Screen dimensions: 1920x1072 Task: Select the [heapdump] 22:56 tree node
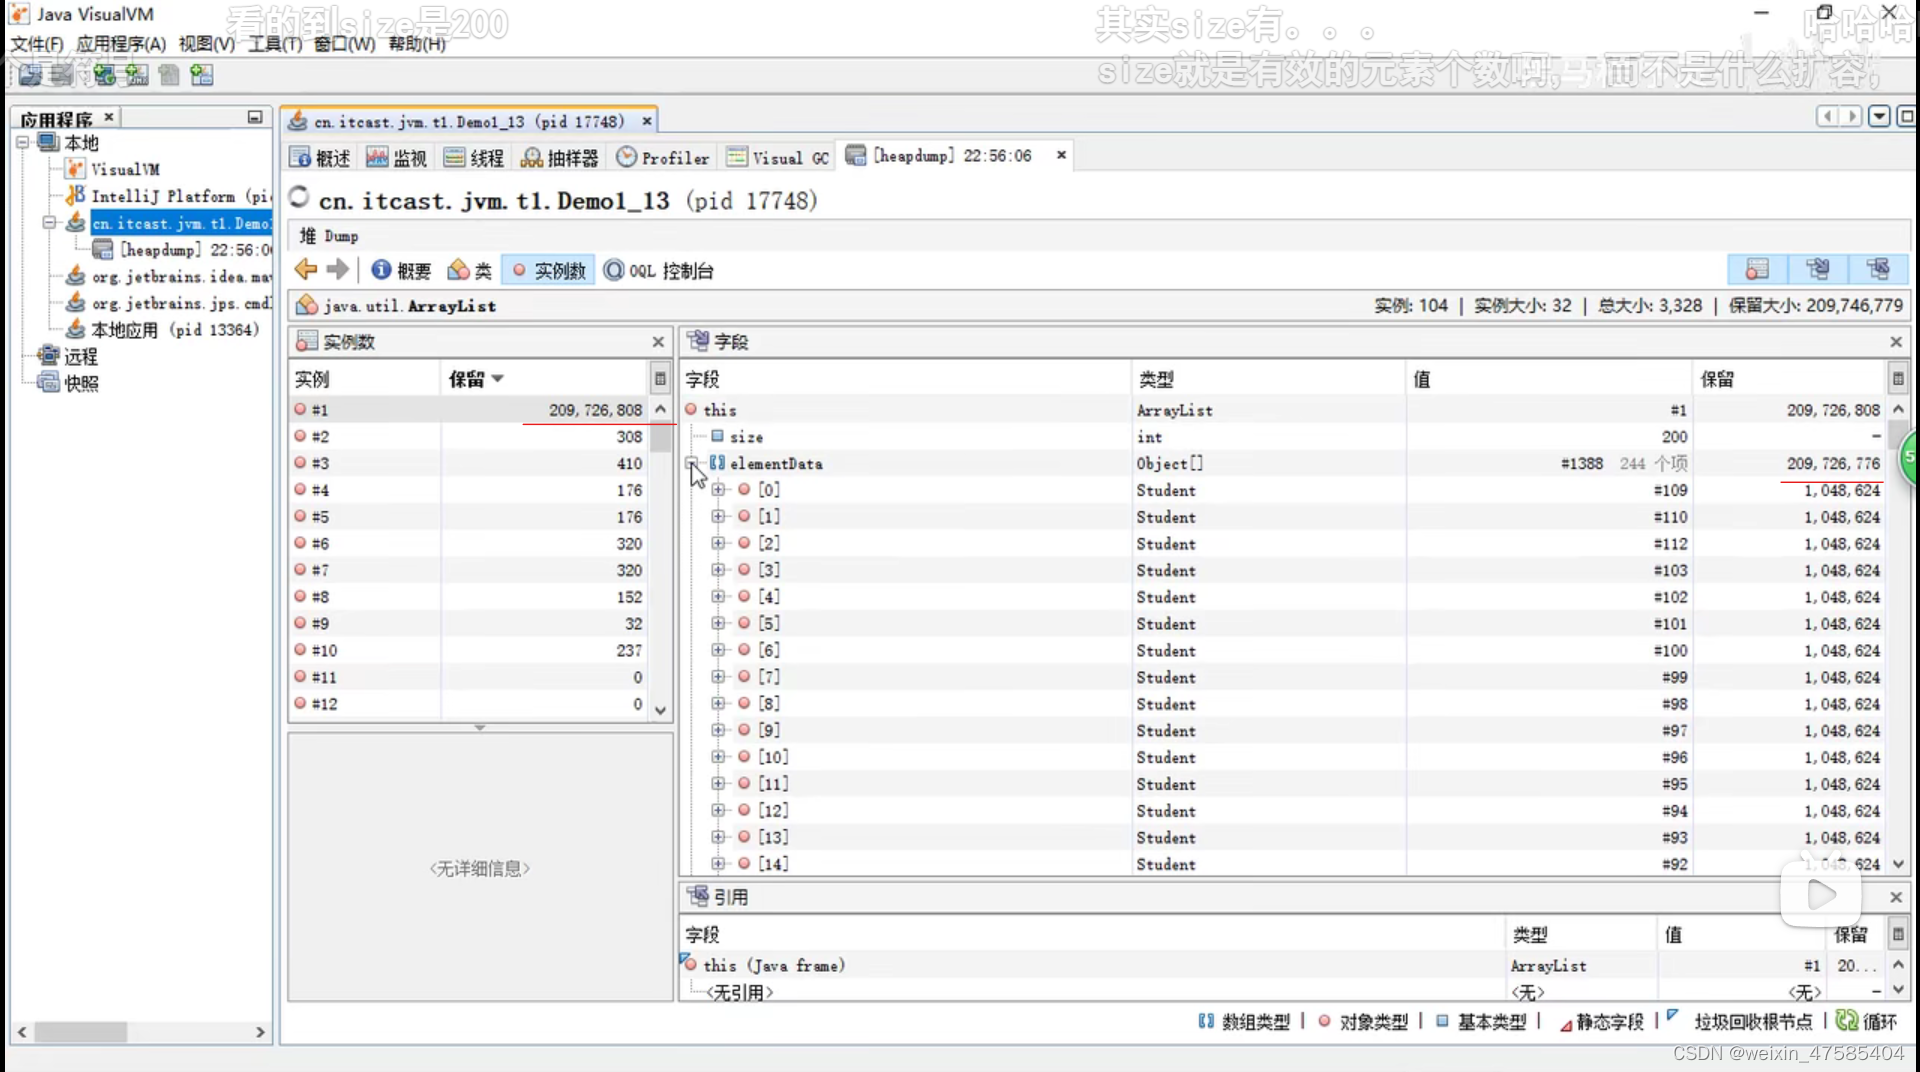point(183,250)
